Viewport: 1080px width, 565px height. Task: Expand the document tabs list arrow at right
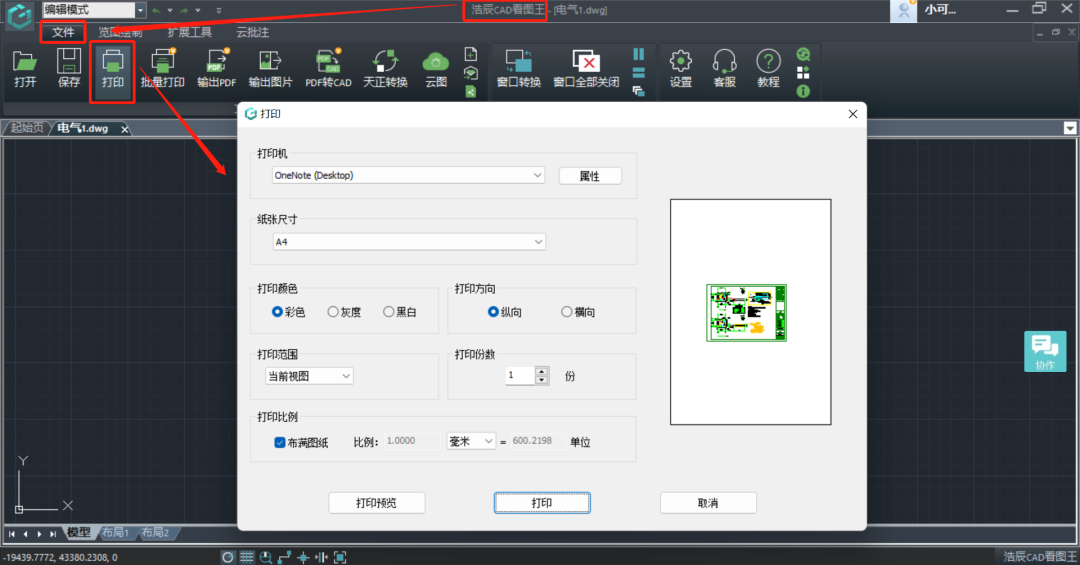1070,128
